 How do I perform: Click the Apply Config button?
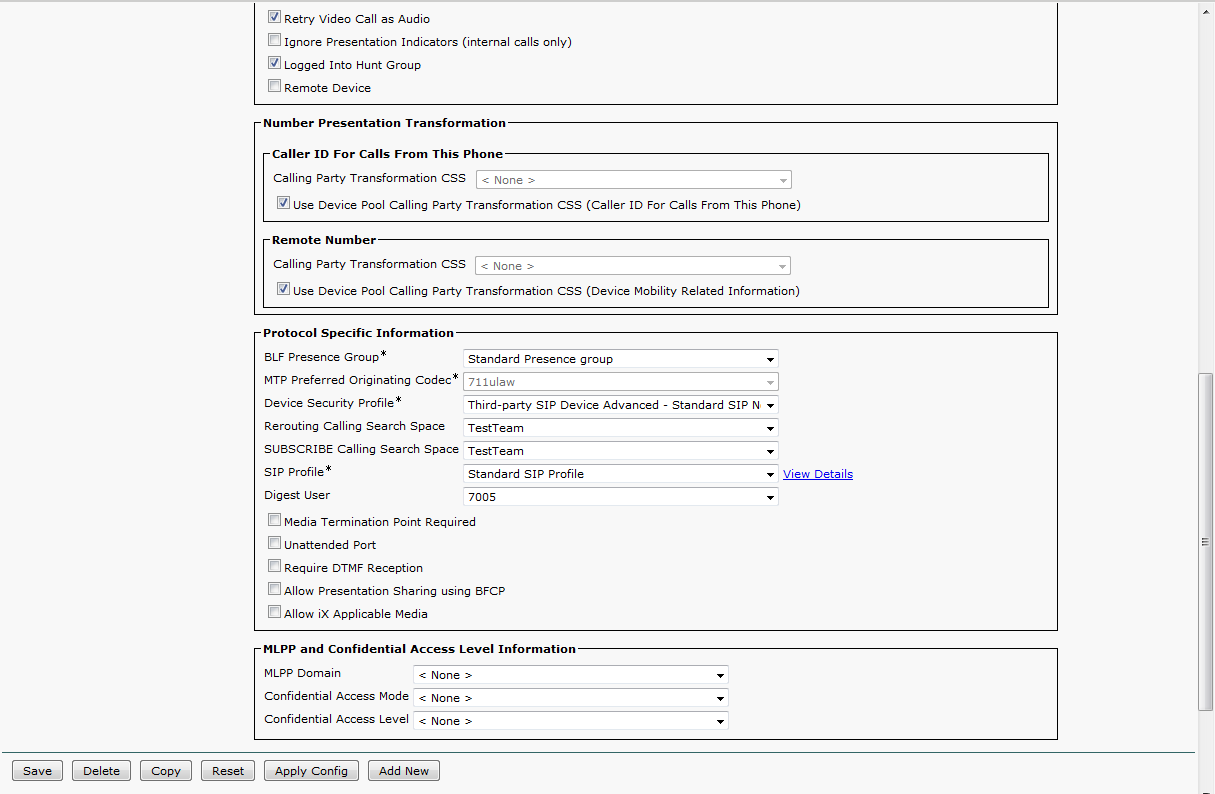[311, 771]
